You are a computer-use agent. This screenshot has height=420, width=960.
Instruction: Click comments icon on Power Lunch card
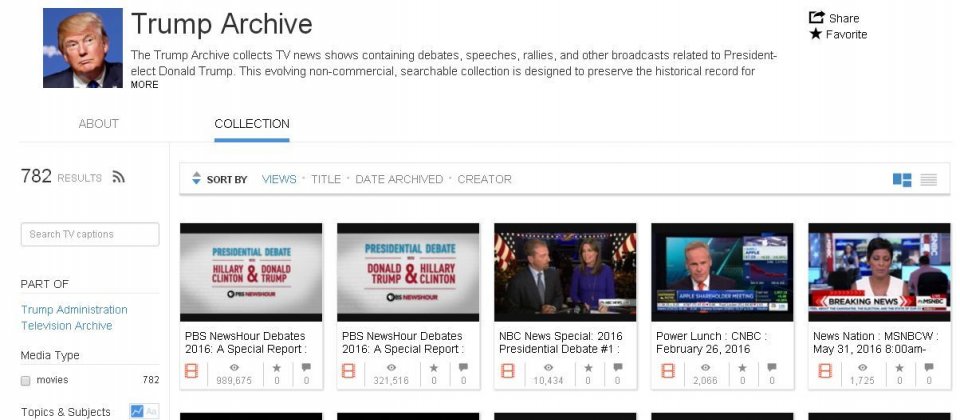pyautogui.click(x=772, y=367)
